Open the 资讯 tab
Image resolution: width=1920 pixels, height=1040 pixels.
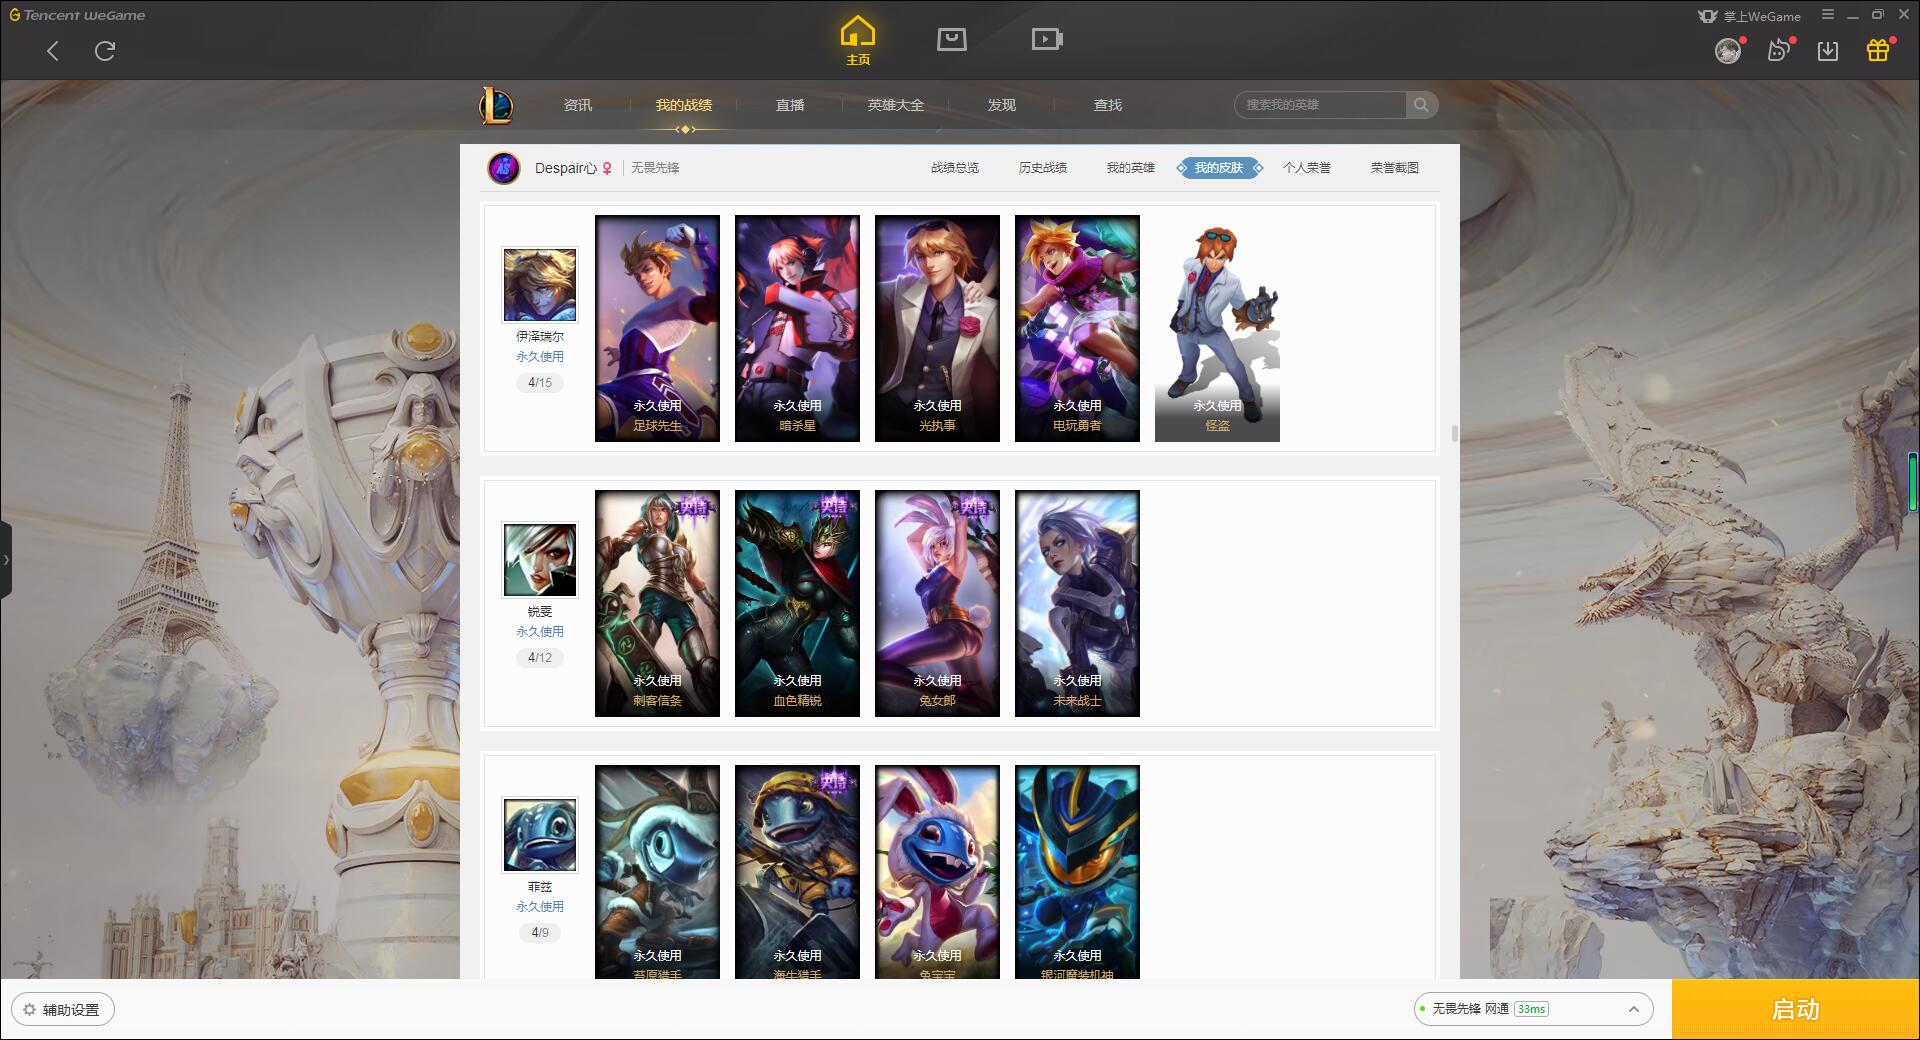[578, 105]
